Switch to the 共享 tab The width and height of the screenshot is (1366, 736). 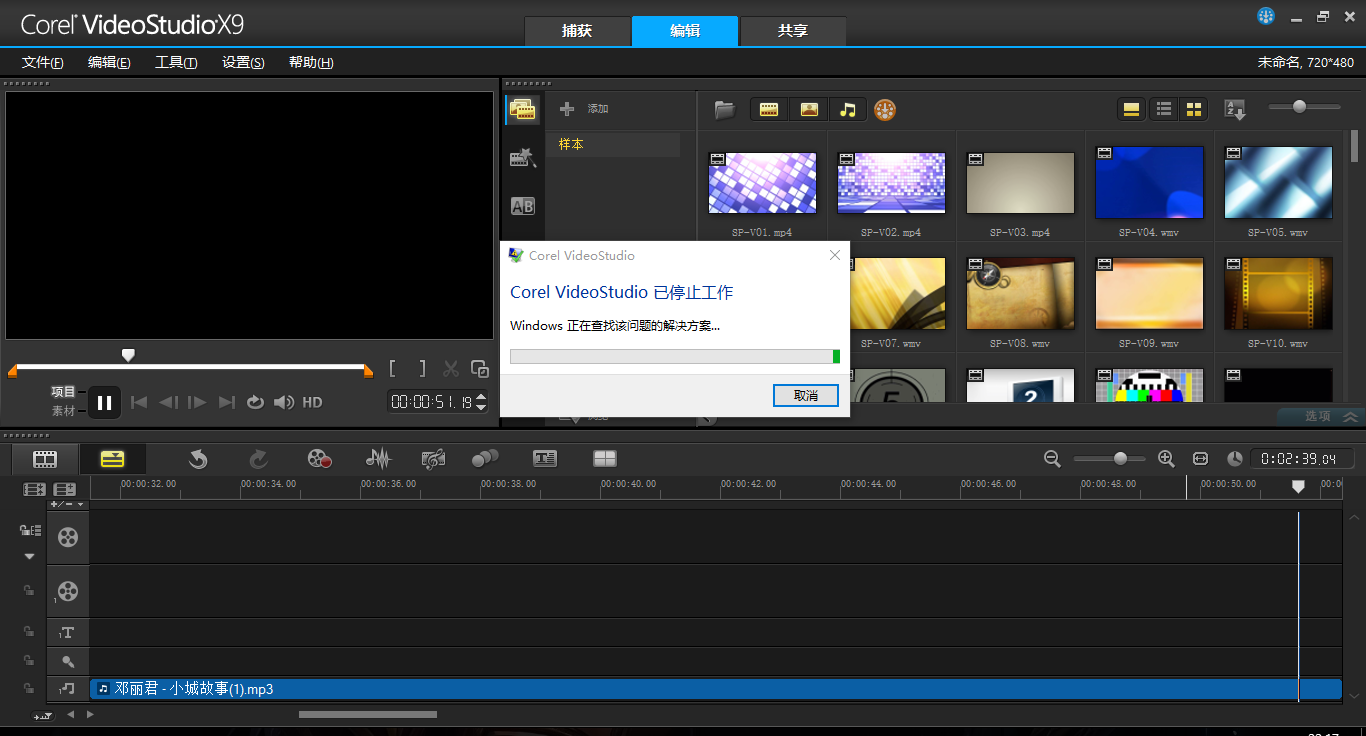(793, 31)
